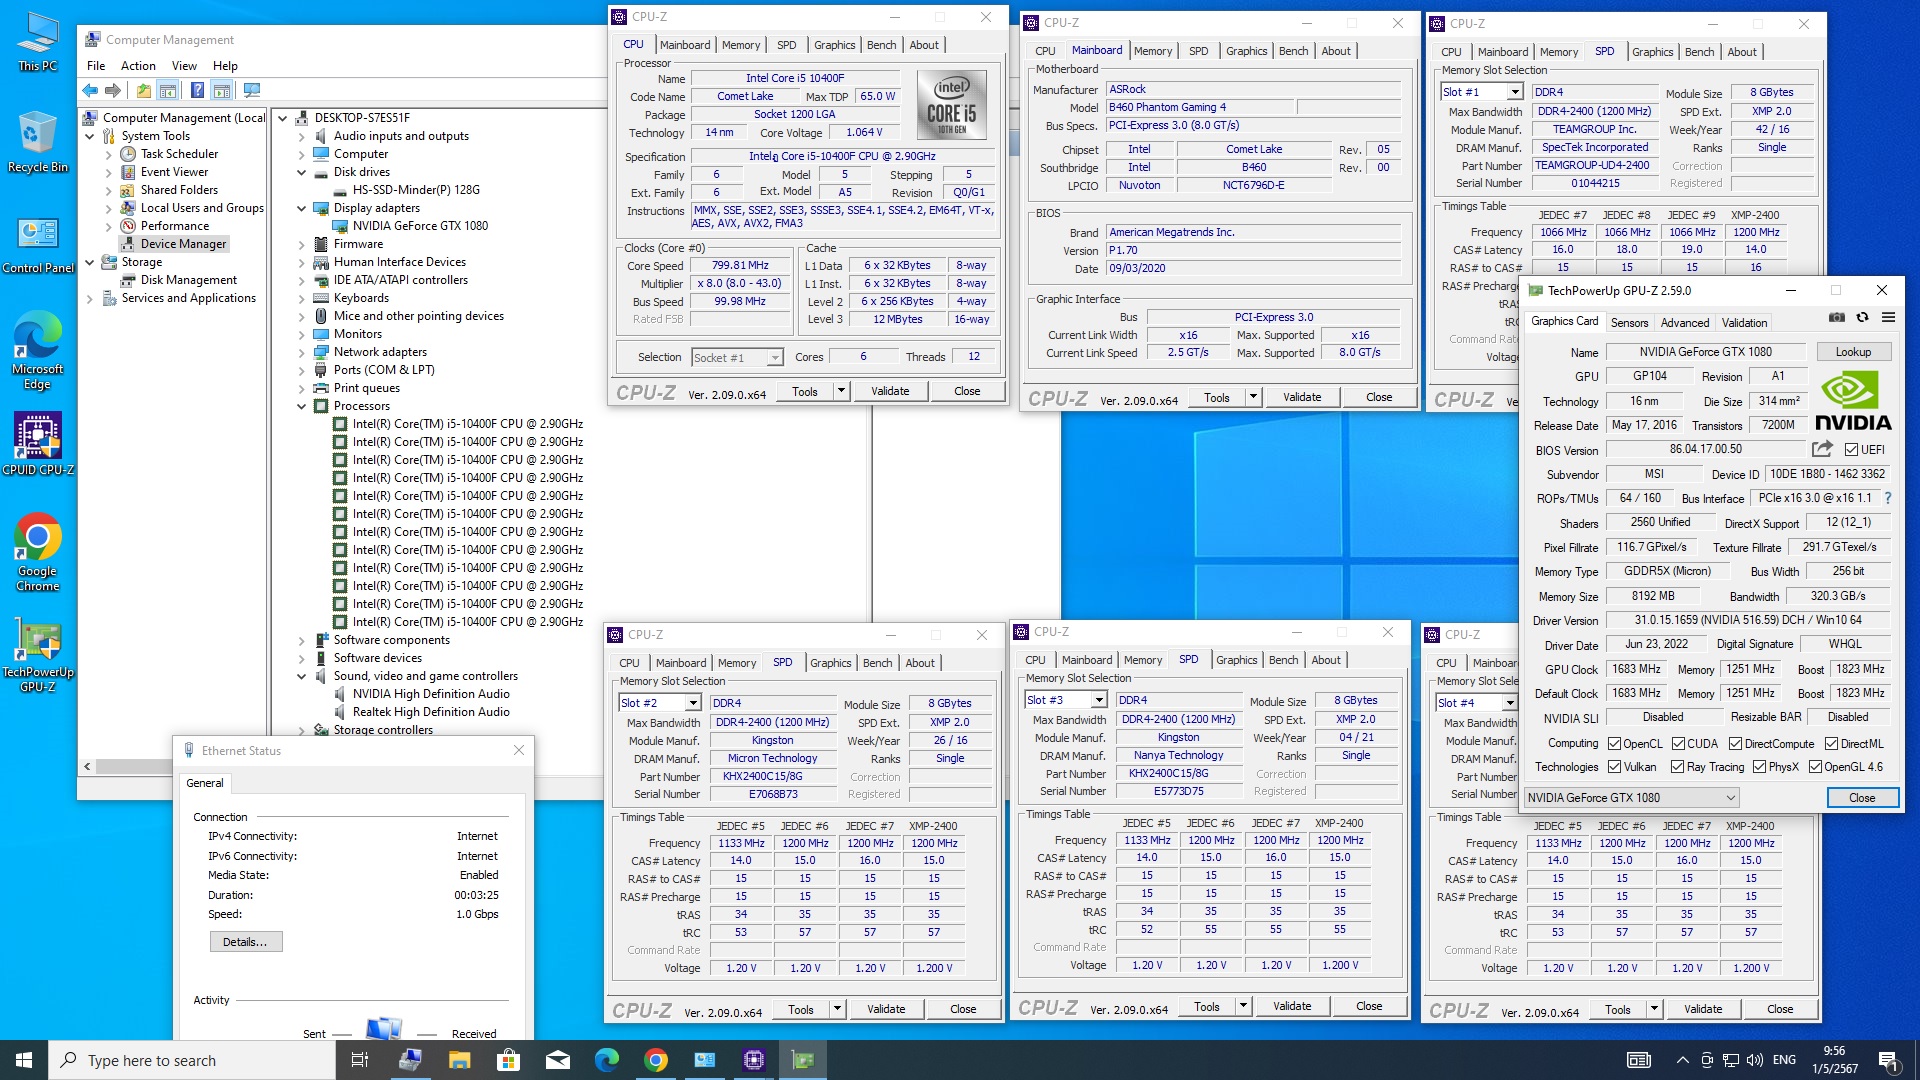Screen dimensions: 1920x1080
Task: Click the Back arrow in Computer Management toolbar
Action: pos(91,91)
